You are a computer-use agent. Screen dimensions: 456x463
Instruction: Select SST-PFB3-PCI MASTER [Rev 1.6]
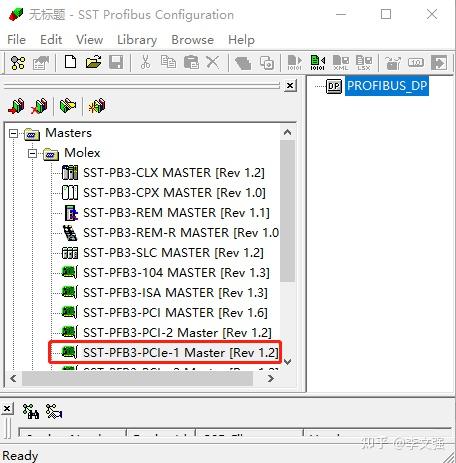pyautogui.click(x=175, y=313)
